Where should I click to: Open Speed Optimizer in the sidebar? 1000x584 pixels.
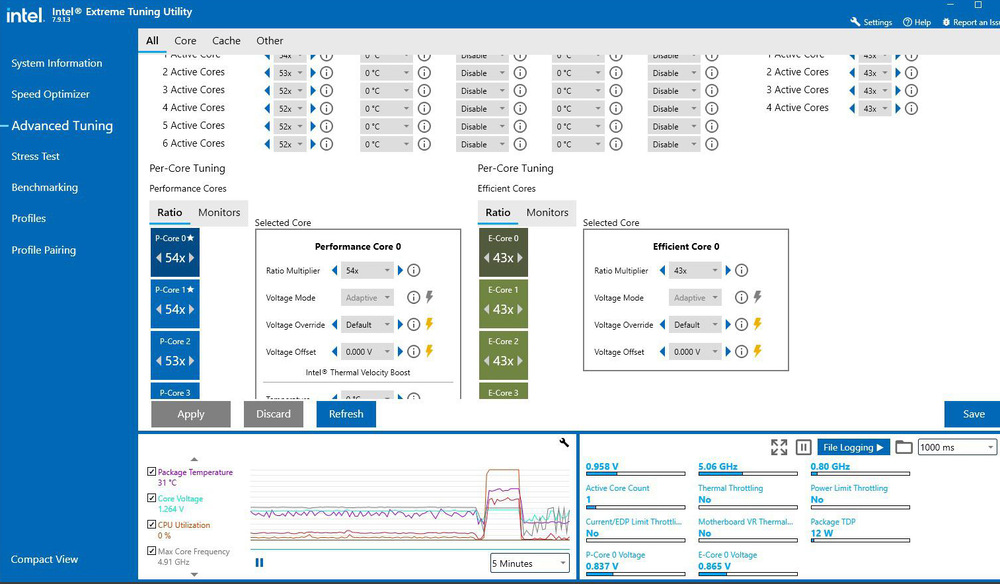coord(50,94)
